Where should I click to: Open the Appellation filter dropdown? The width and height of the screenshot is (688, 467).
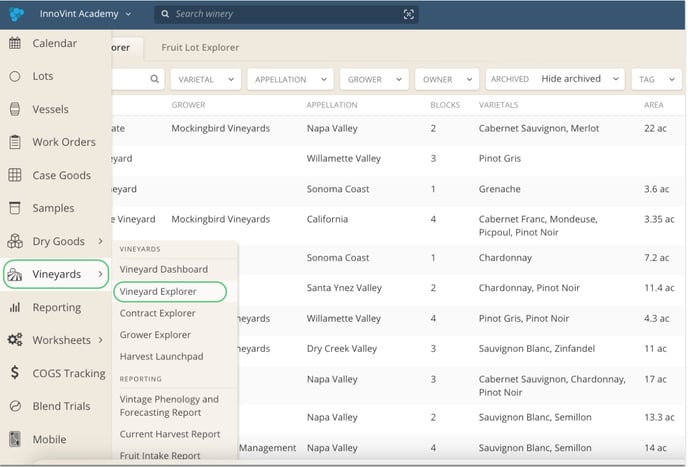pyautogui.click(x=290, y=79)
